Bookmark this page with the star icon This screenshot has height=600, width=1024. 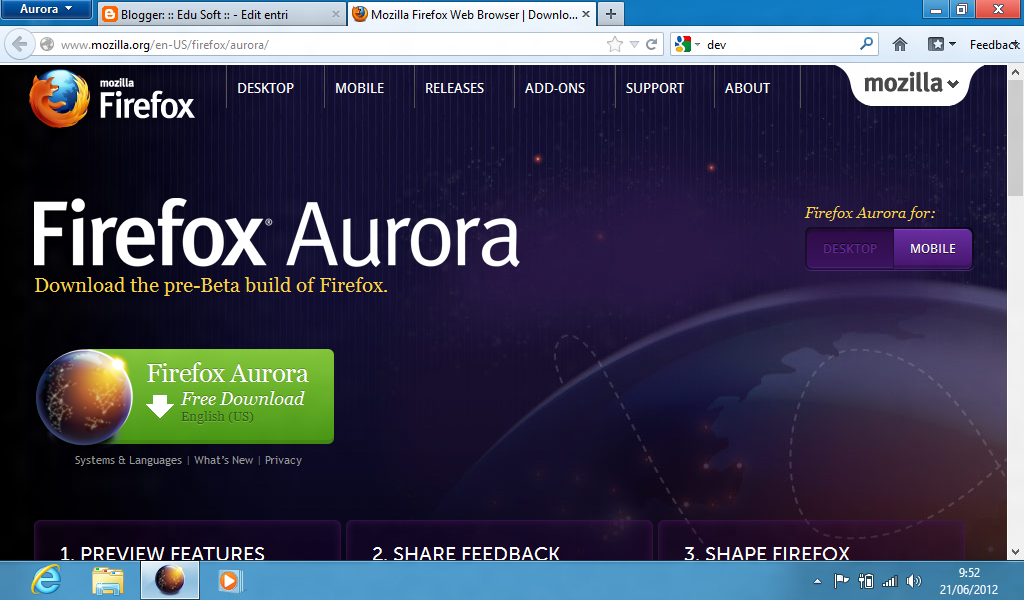[615, 44]
